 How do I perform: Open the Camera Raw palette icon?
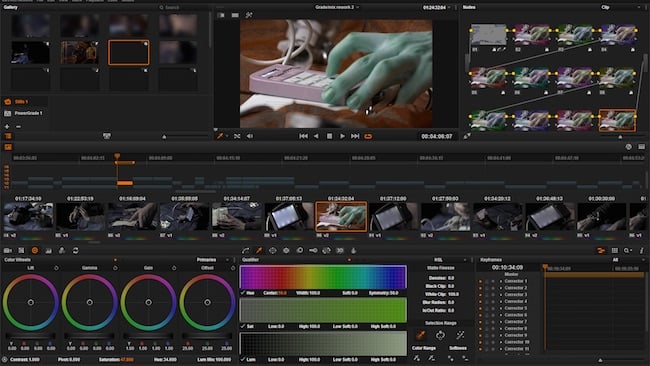click(7, 250)
